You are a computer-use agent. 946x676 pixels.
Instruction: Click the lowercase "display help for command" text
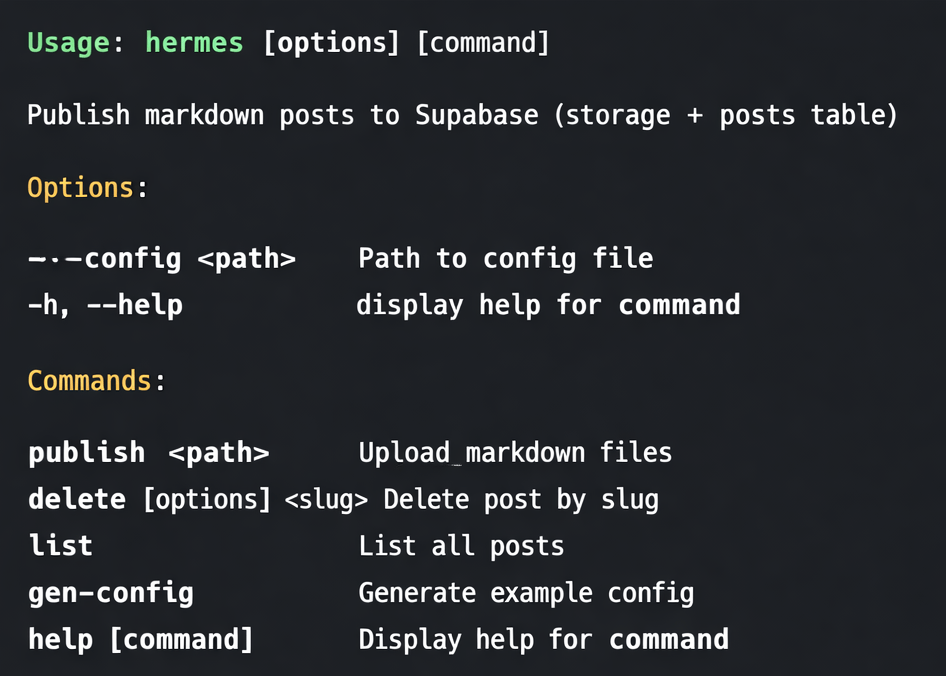point(548,305)
